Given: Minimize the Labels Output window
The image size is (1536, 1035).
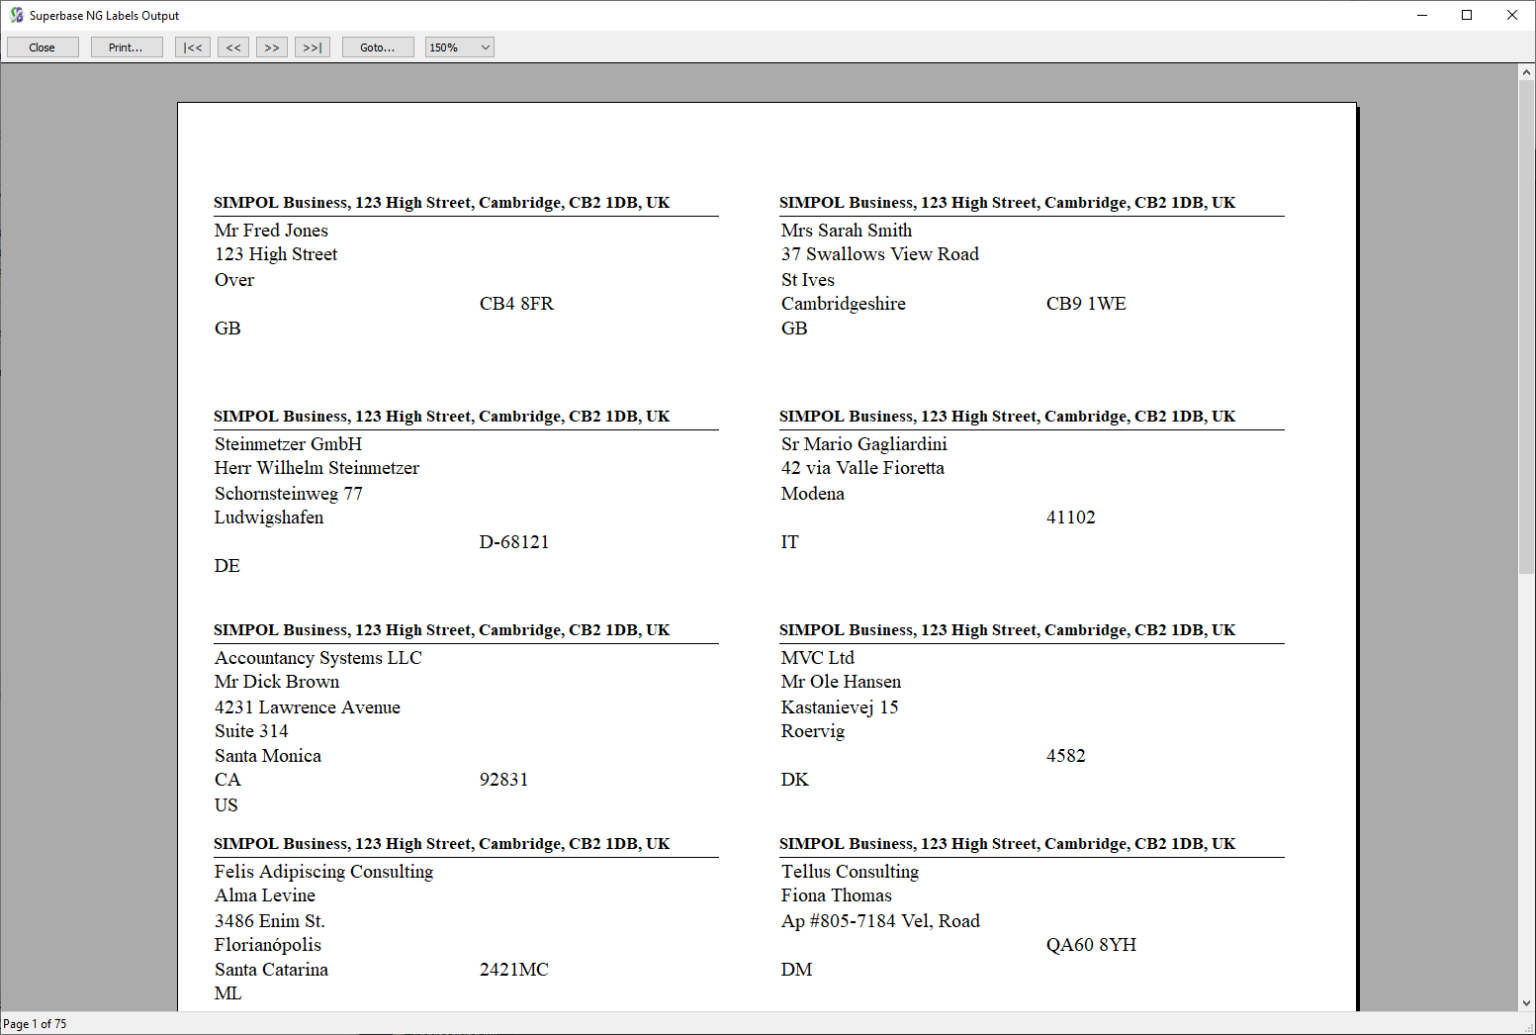Looking at the screenshot, I should (x=1421, y=15).
